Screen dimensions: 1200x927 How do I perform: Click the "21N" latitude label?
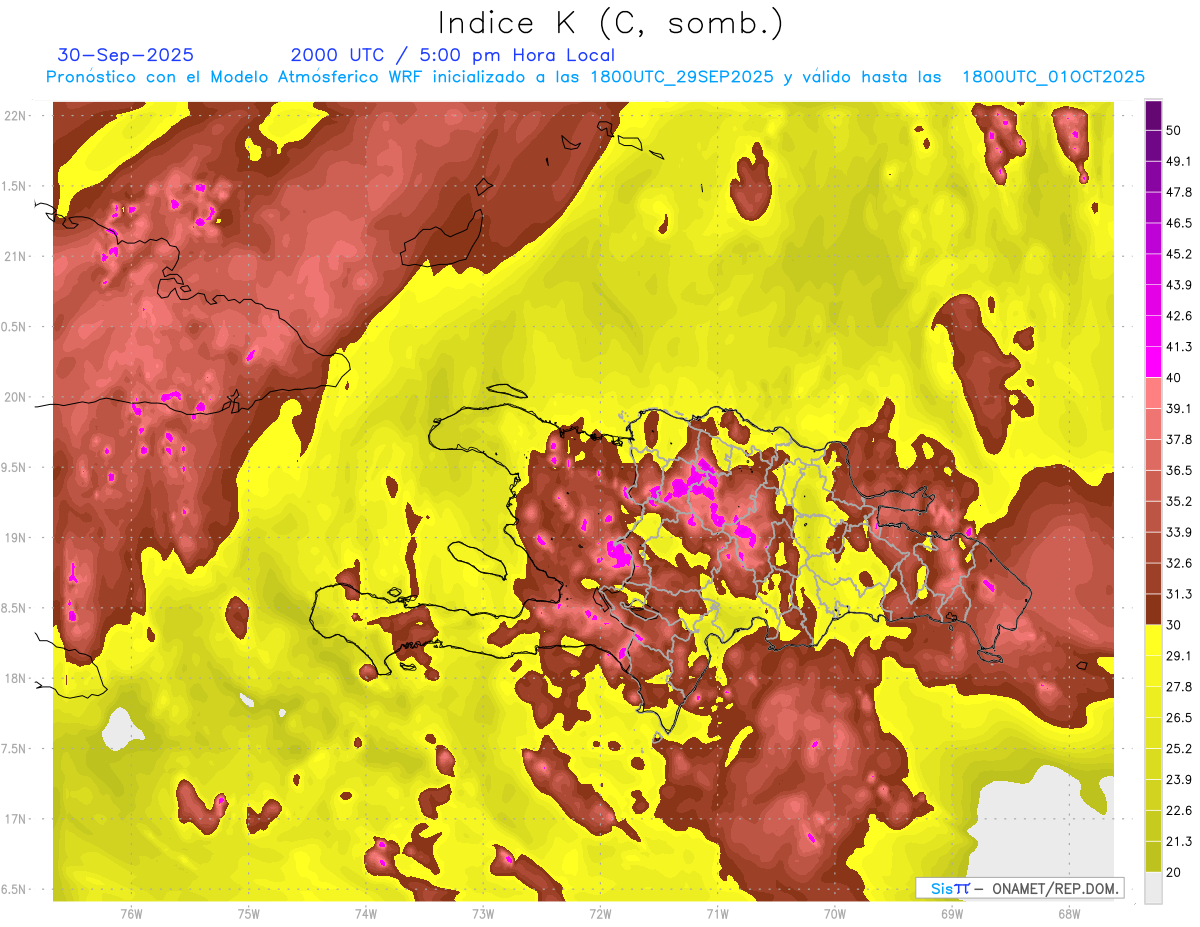point(17,256)
